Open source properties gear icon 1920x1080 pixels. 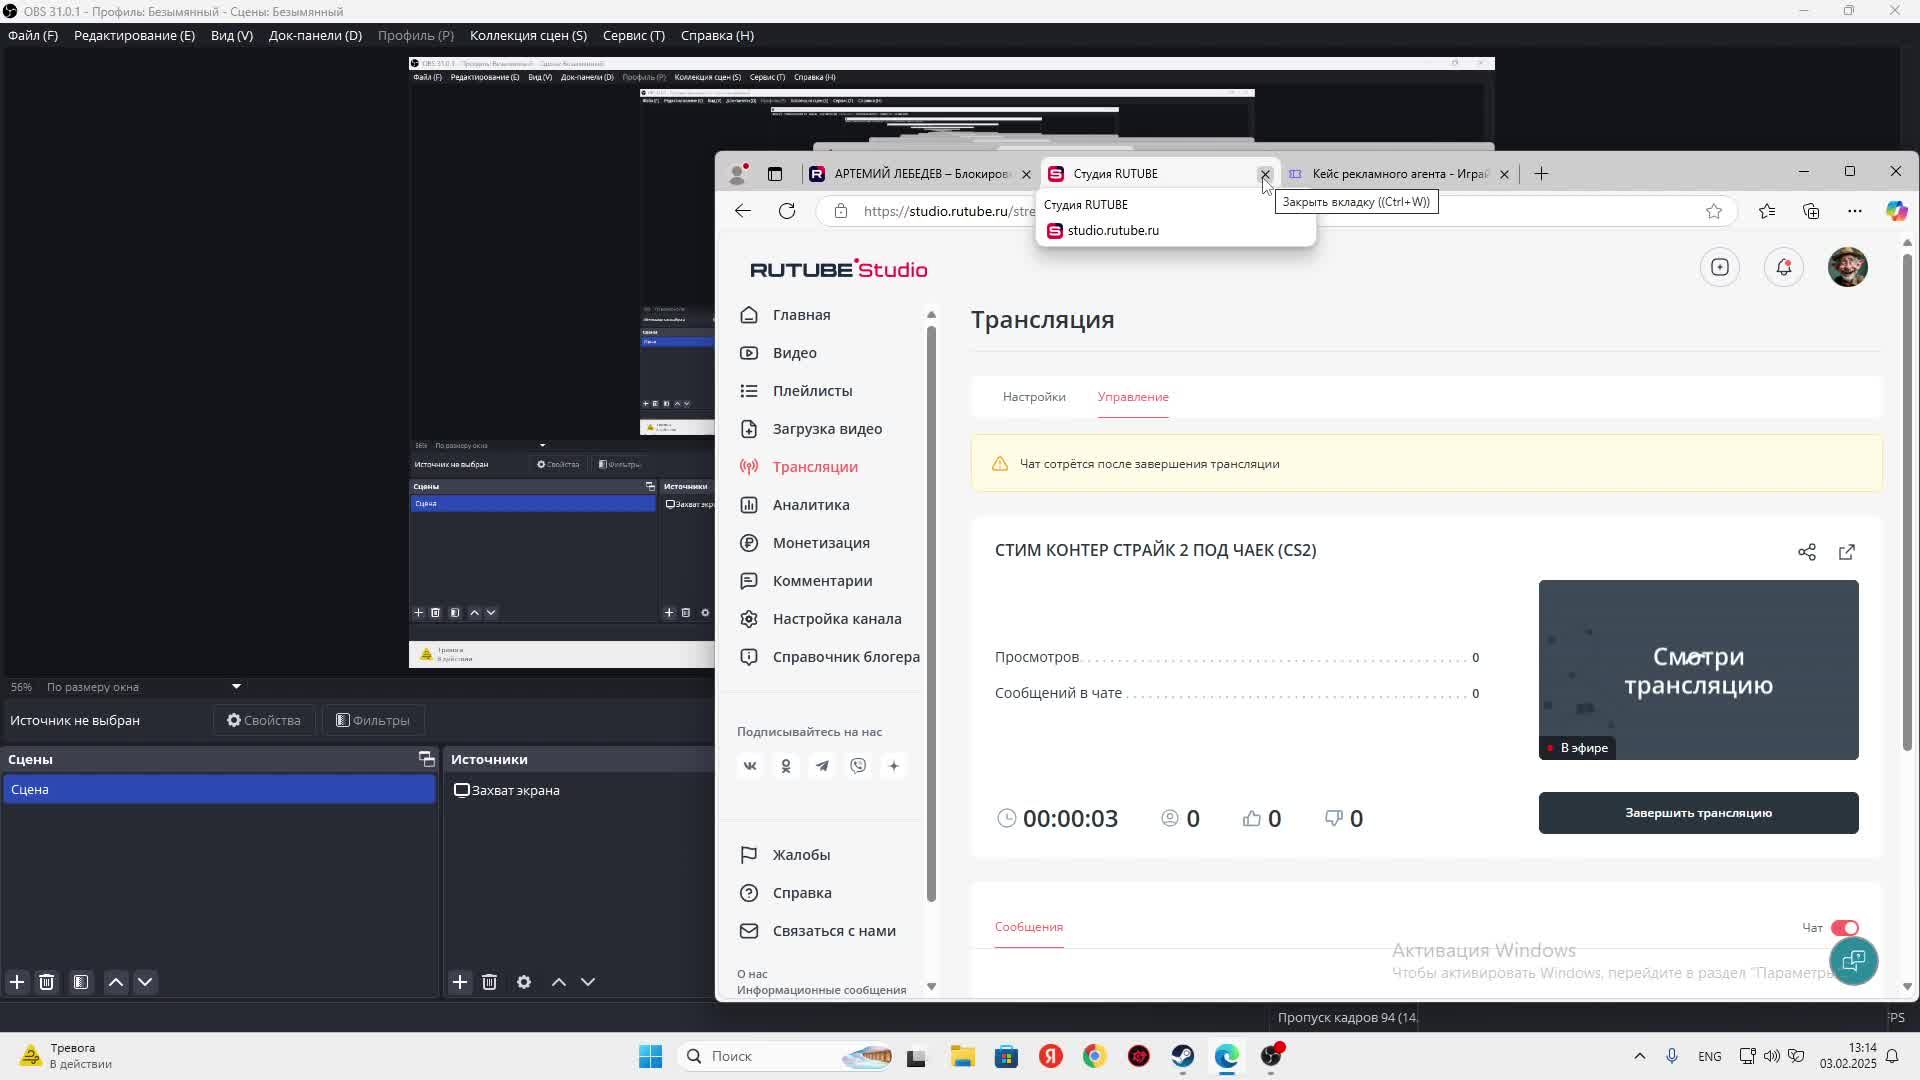[x=524, y=982]
